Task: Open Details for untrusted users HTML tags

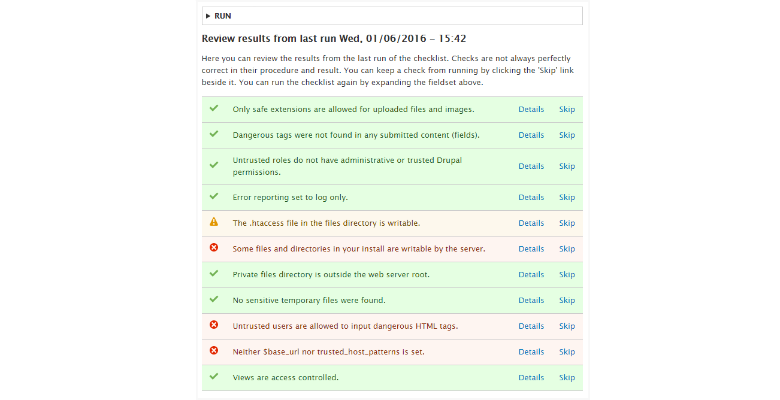Action: 531,326
